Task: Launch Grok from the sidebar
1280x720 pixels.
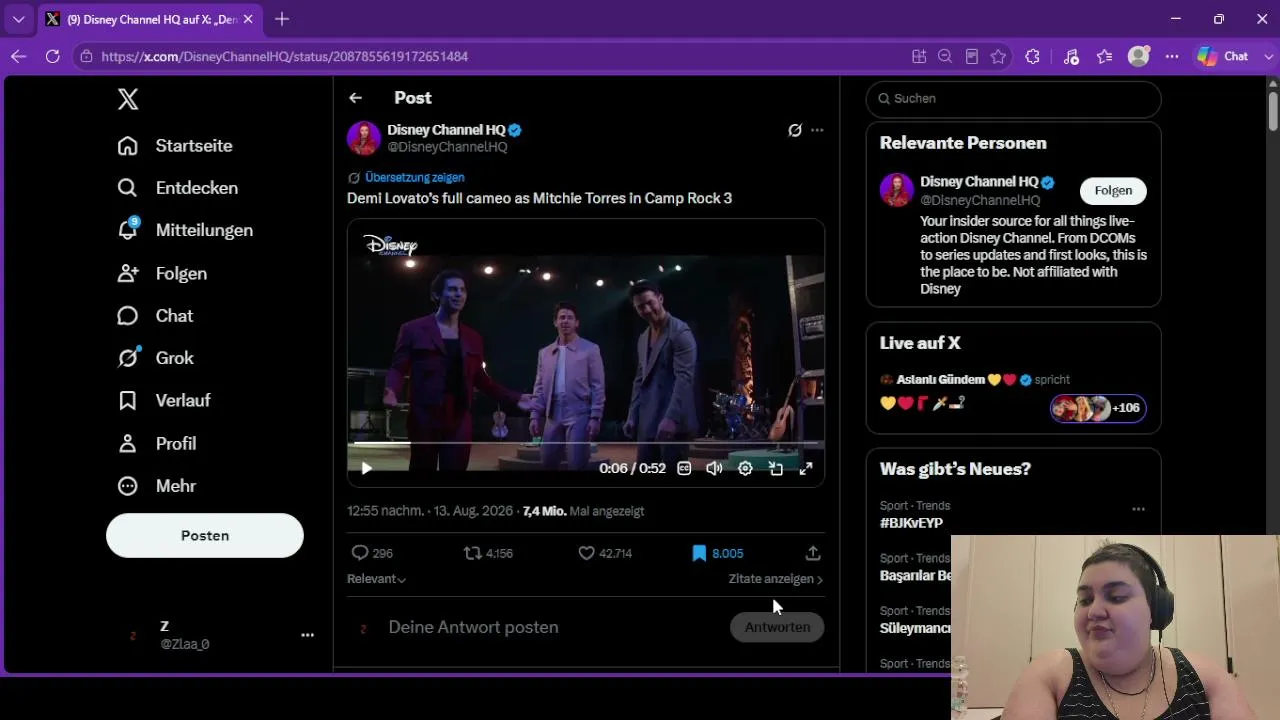Action: point(155,358)
